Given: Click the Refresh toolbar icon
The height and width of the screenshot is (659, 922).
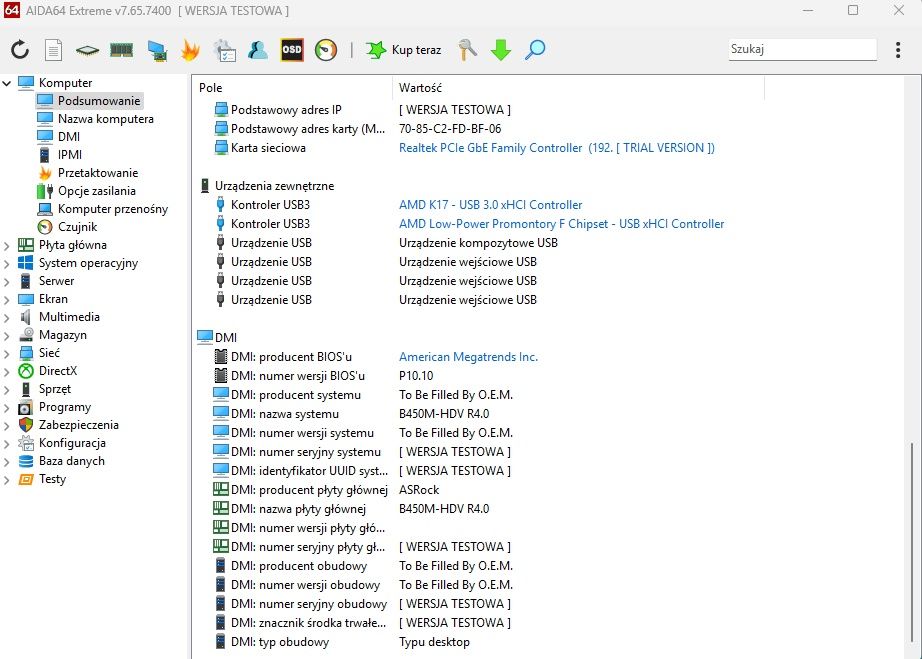Looking at the screenshot, I should coord(20,50).
